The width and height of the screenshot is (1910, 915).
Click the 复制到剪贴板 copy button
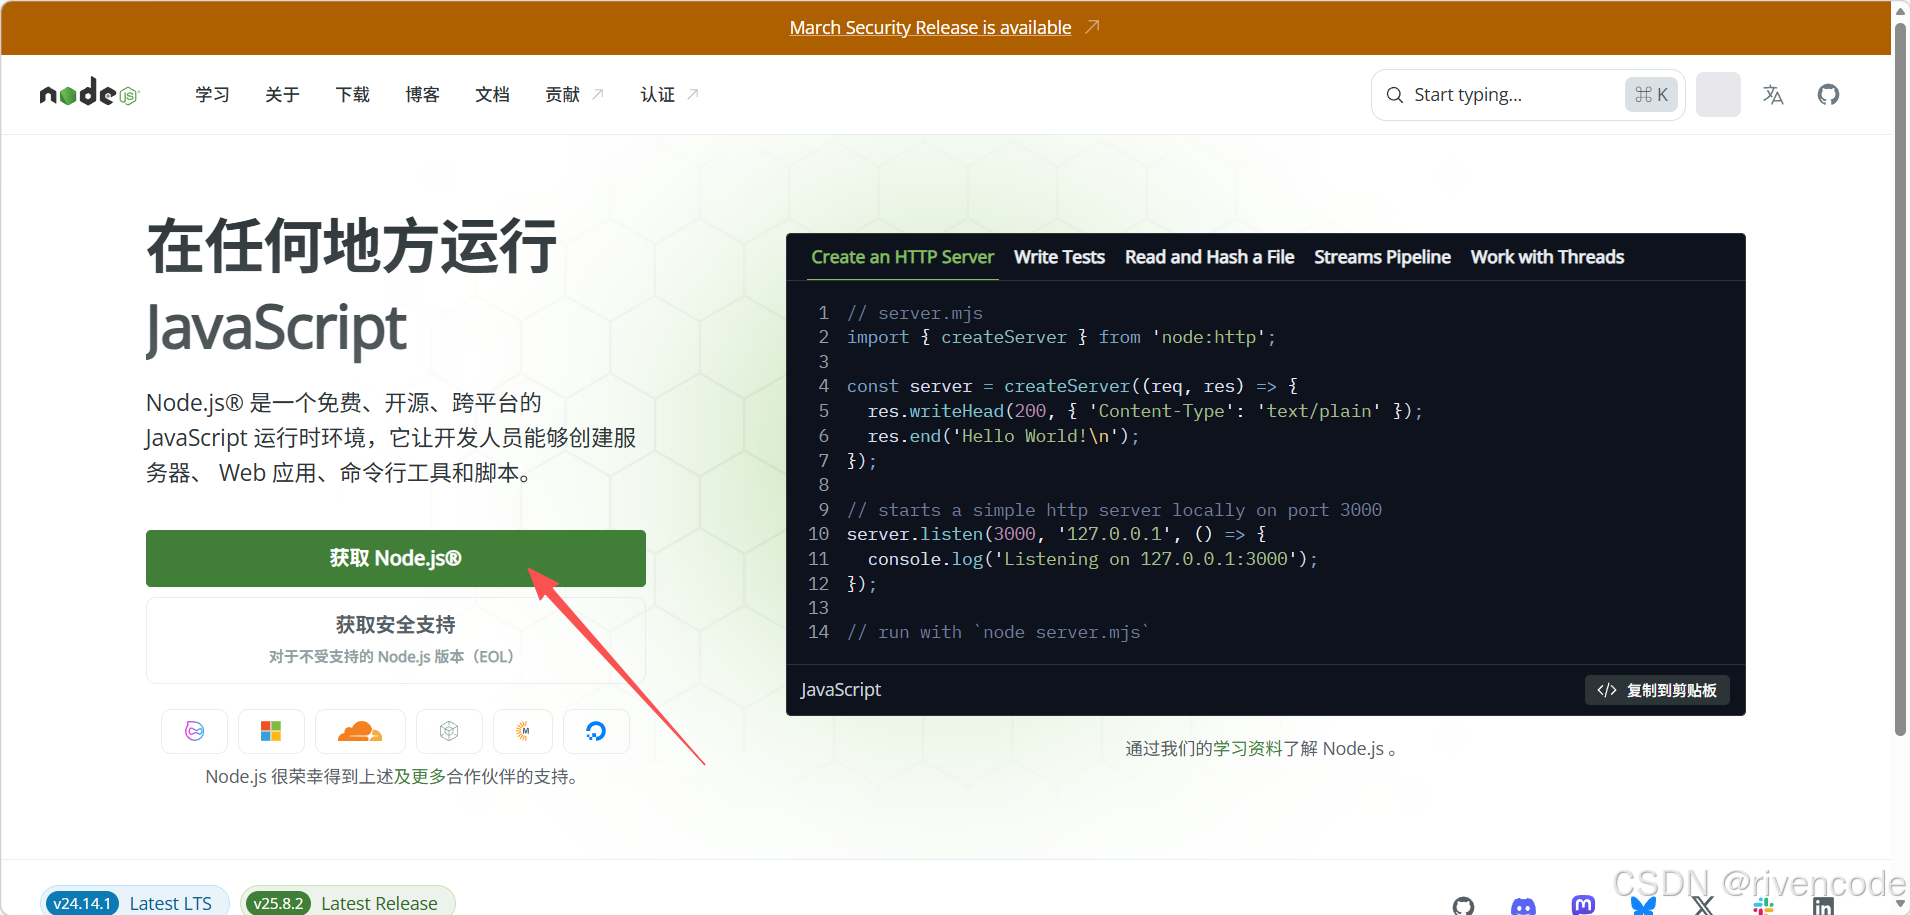tap(1657, 690)
